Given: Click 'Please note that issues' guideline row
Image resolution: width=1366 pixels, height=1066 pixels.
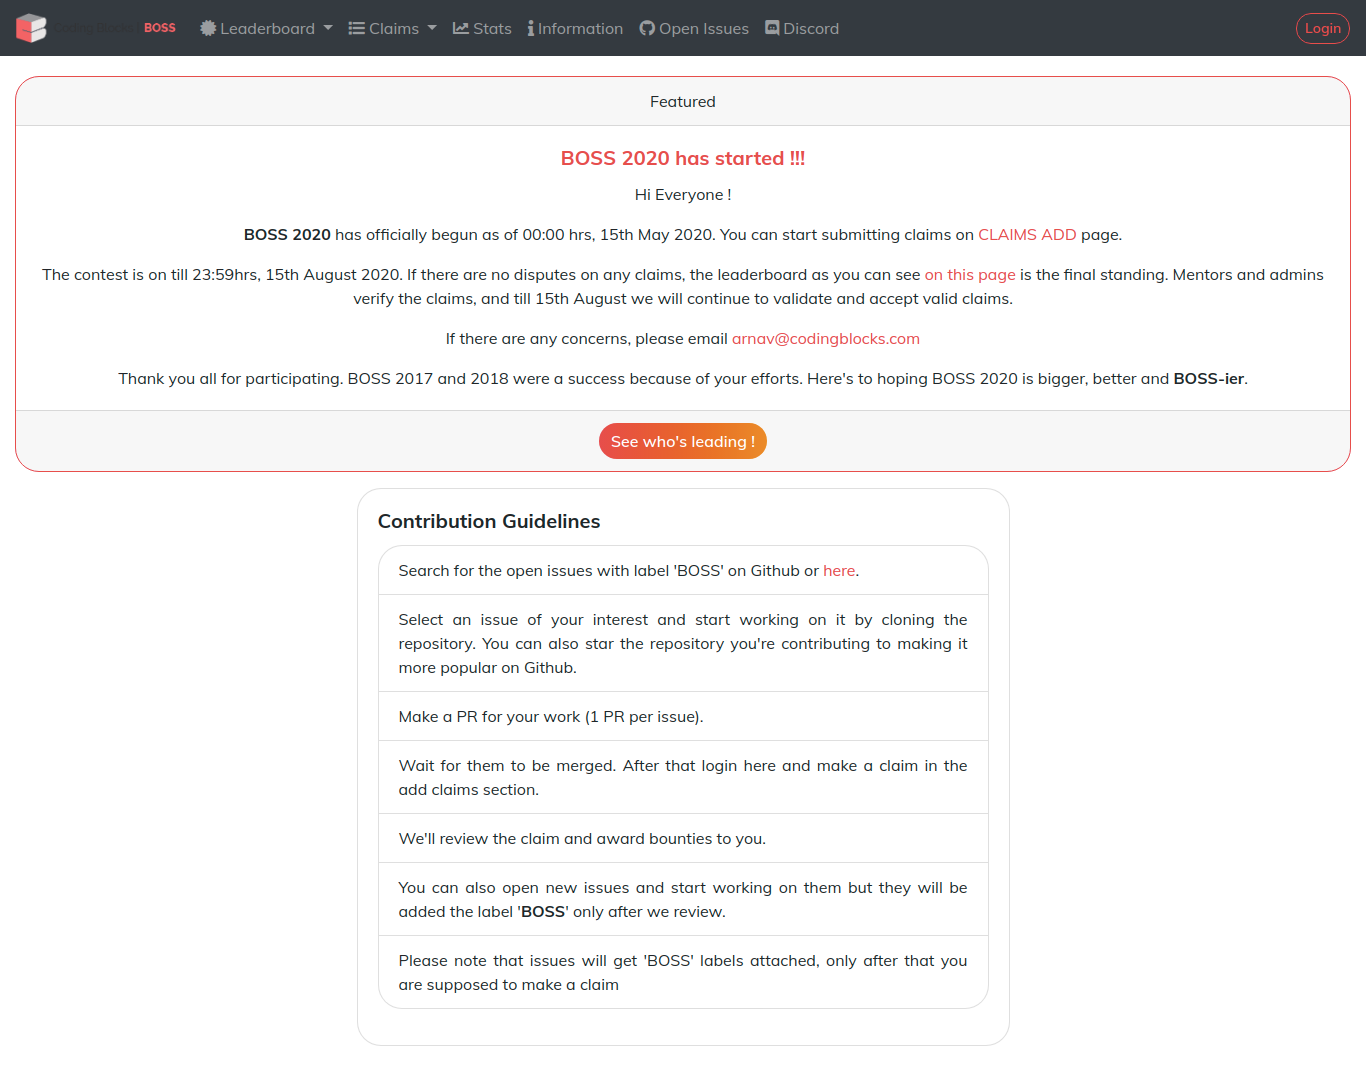Looking at the screenshot, I should [683, 972].
